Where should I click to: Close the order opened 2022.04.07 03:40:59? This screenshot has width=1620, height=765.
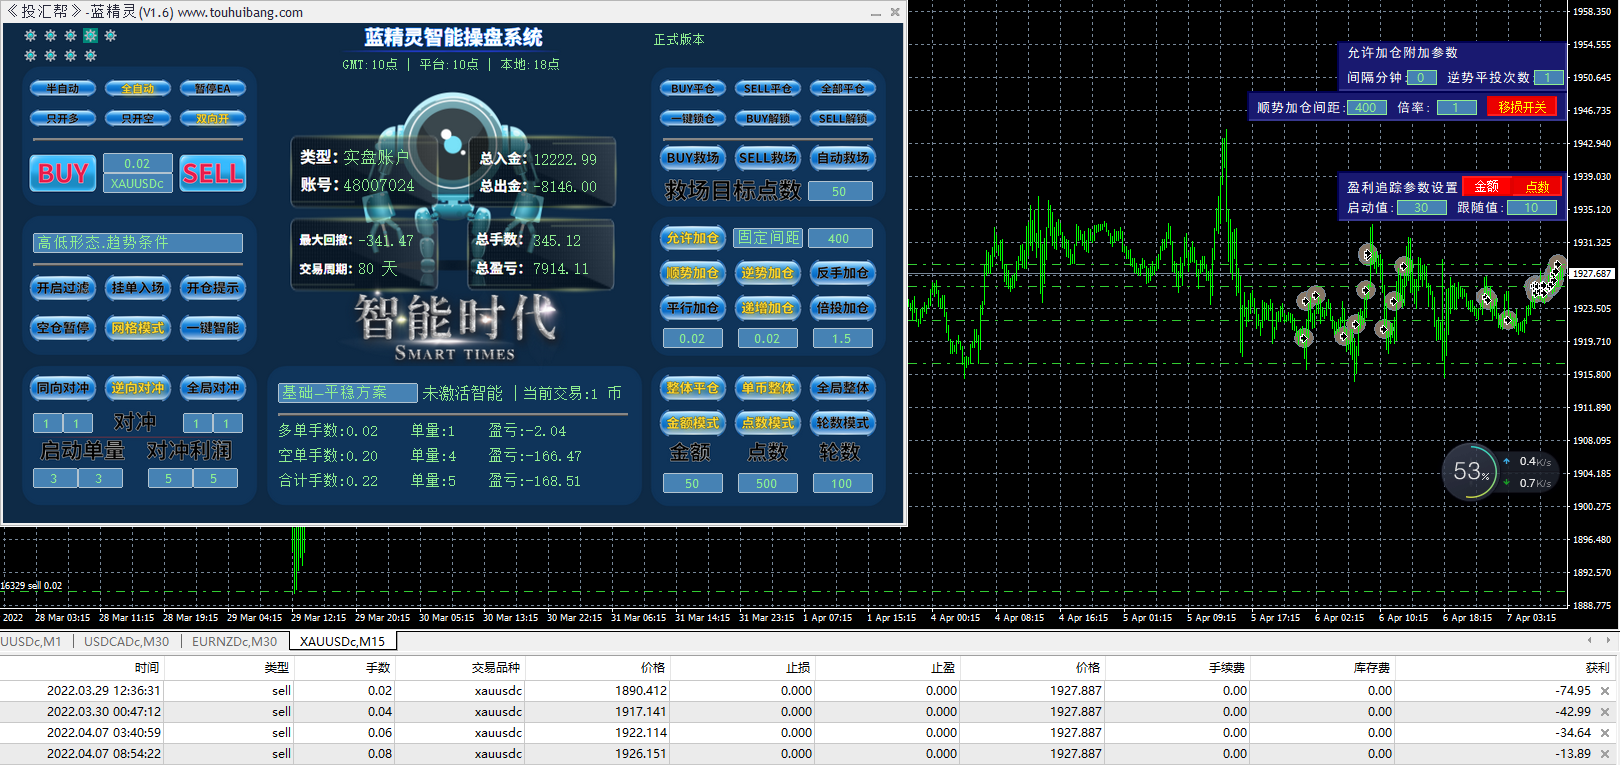(1605, 733)
